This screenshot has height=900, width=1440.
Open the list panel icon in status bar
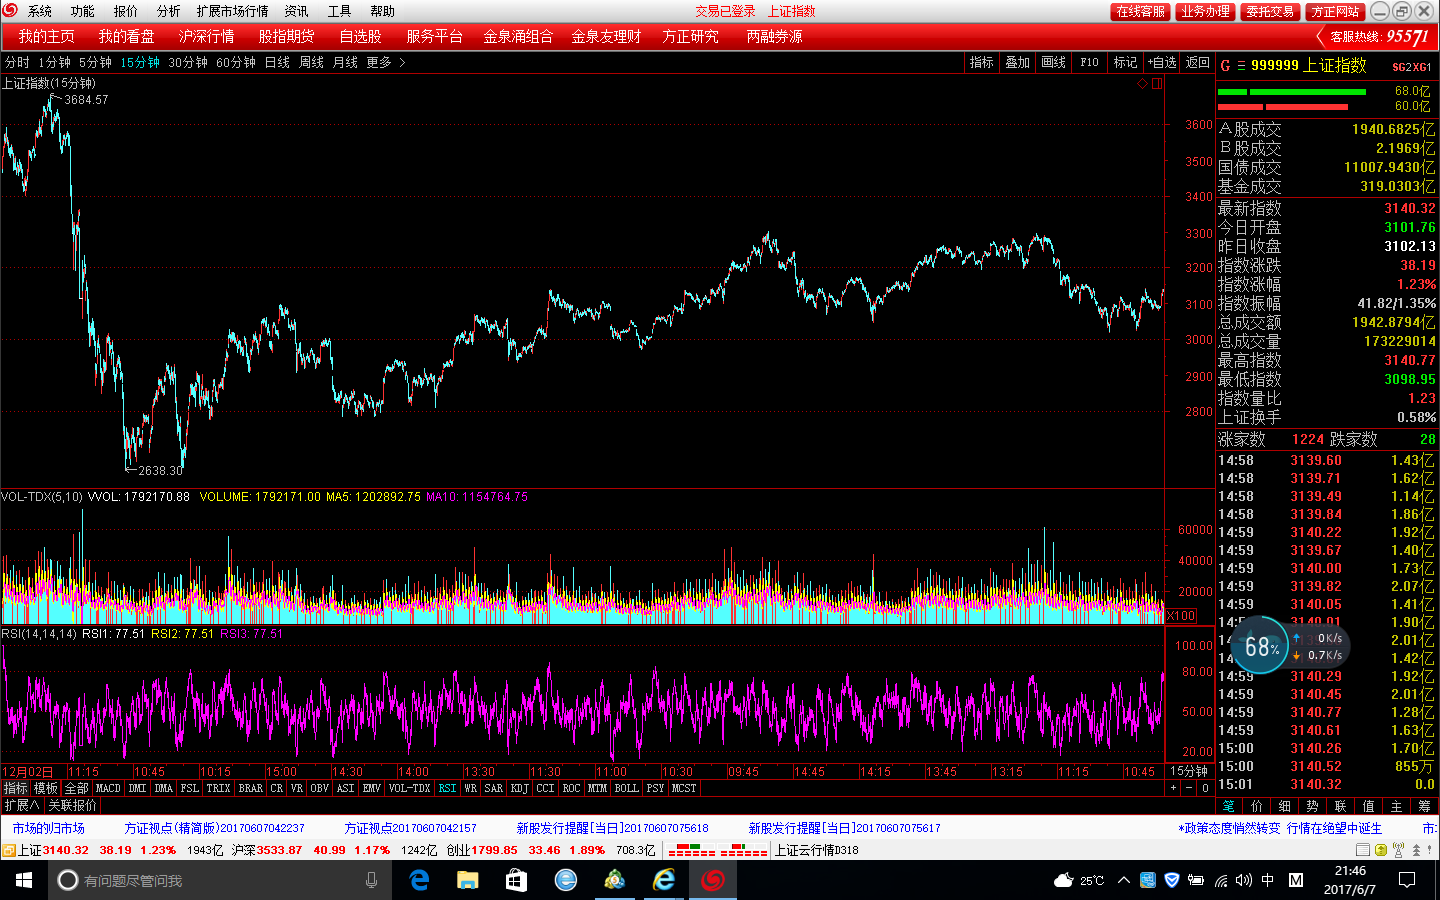coord(1362,850)
